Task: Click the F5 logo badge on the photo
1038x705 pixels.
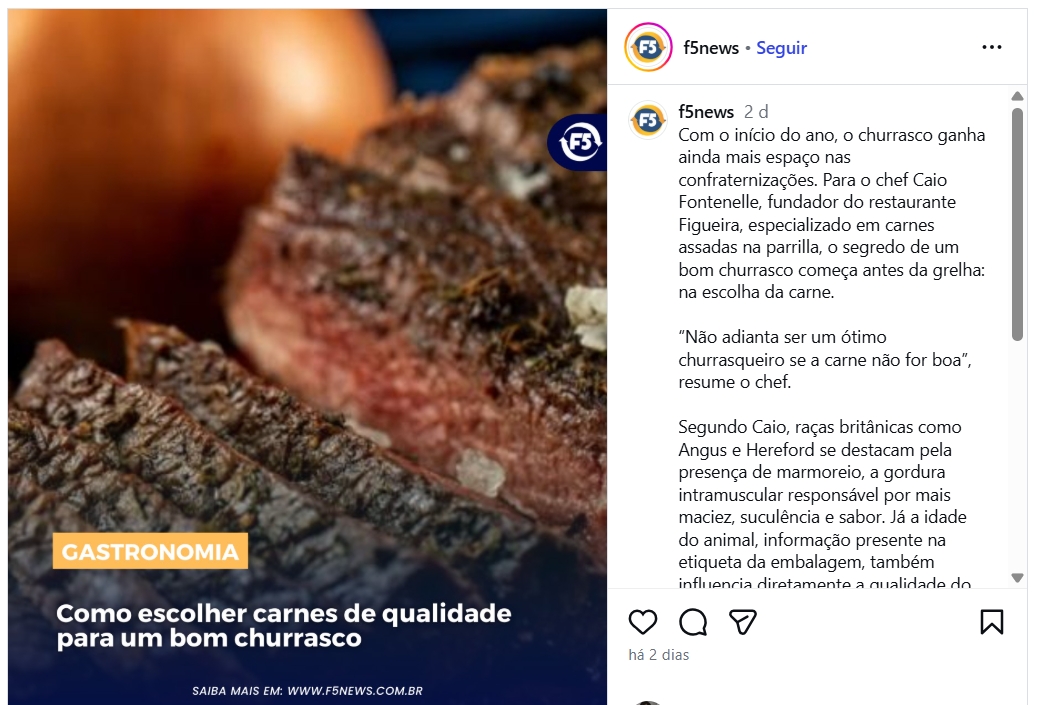Action: click(x=578, y=142)
